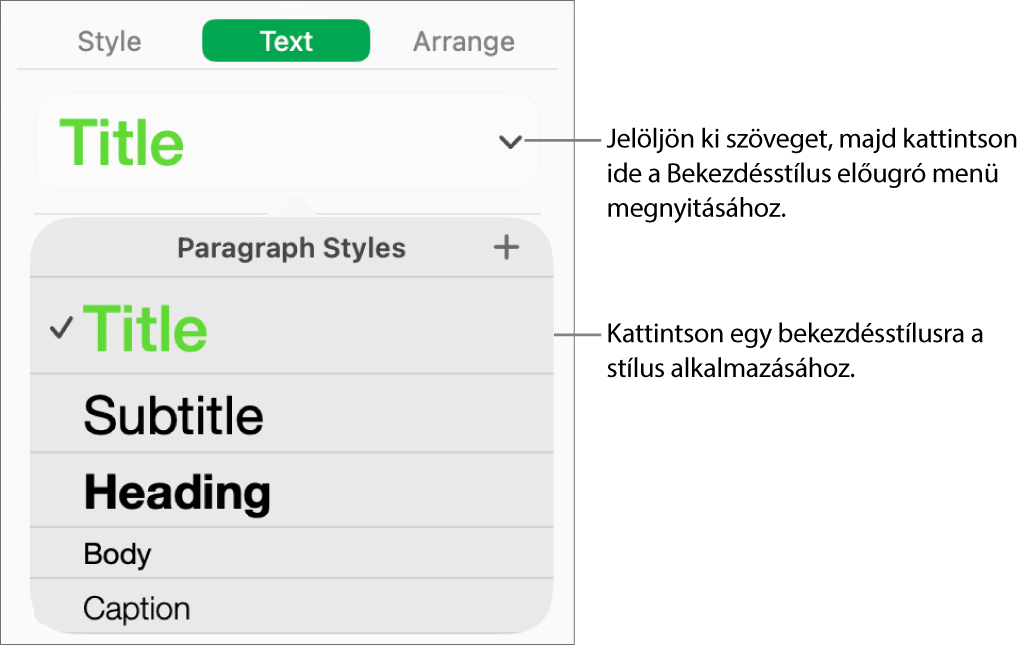Collapse the Paragraph Styles popover via the chevron
The width and height of the screenshot is (1035, 646).
click(x=510, y=143)
